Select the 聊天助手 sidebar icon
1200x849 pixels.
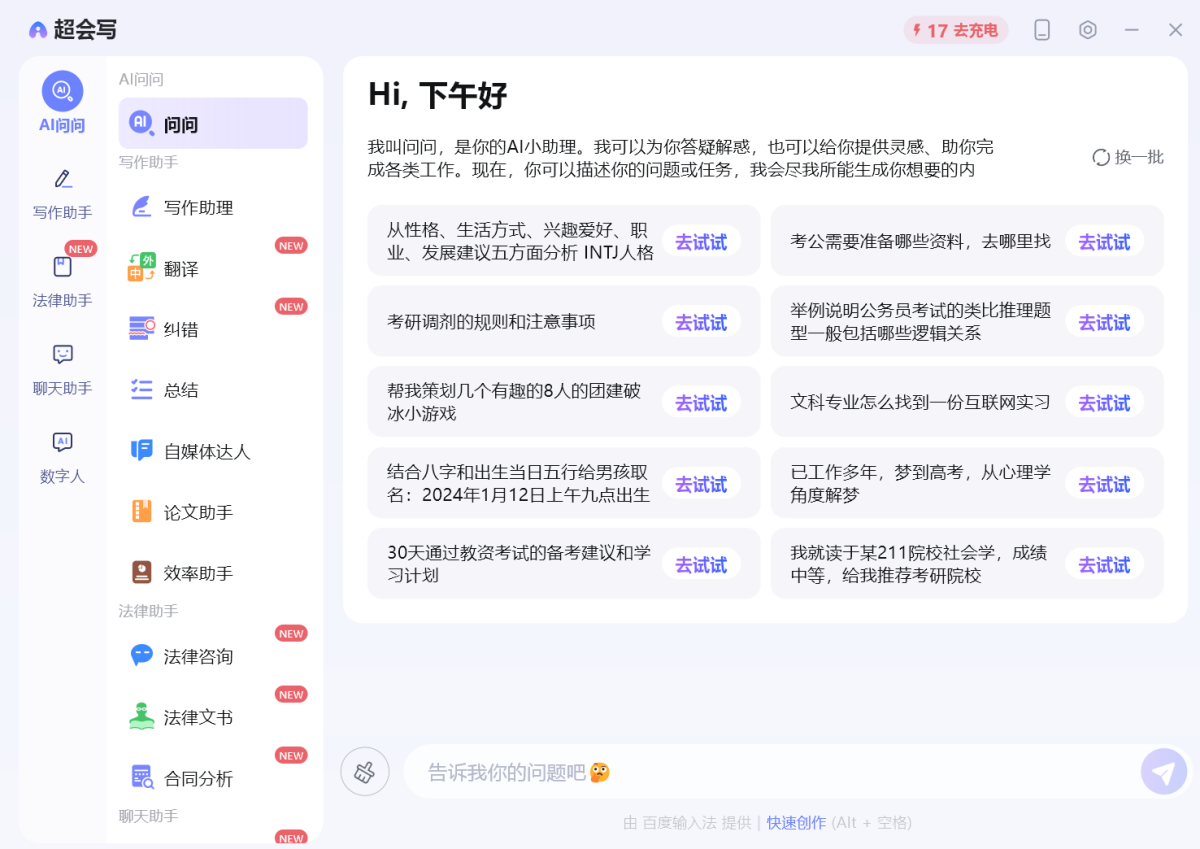62,367
